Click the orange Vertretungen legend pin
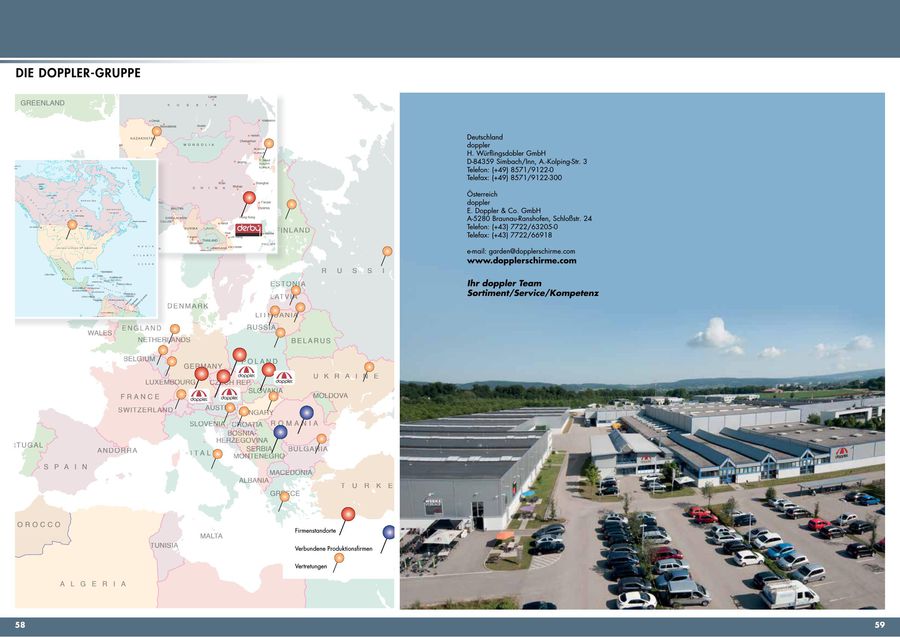Screen dimensions: 900x637 click(x=339, y=558)
